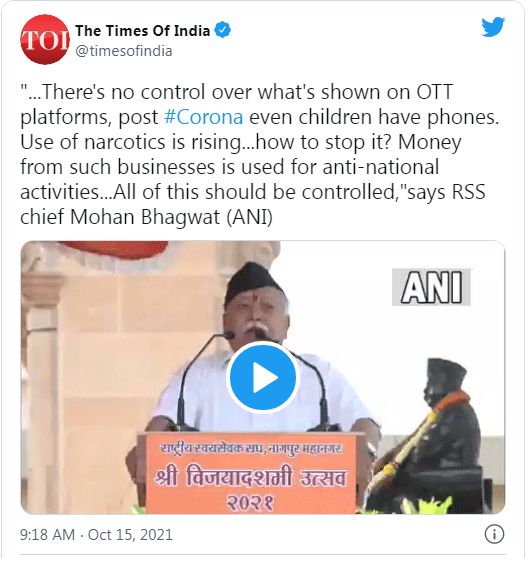Click The Times Of India display name

143,31
